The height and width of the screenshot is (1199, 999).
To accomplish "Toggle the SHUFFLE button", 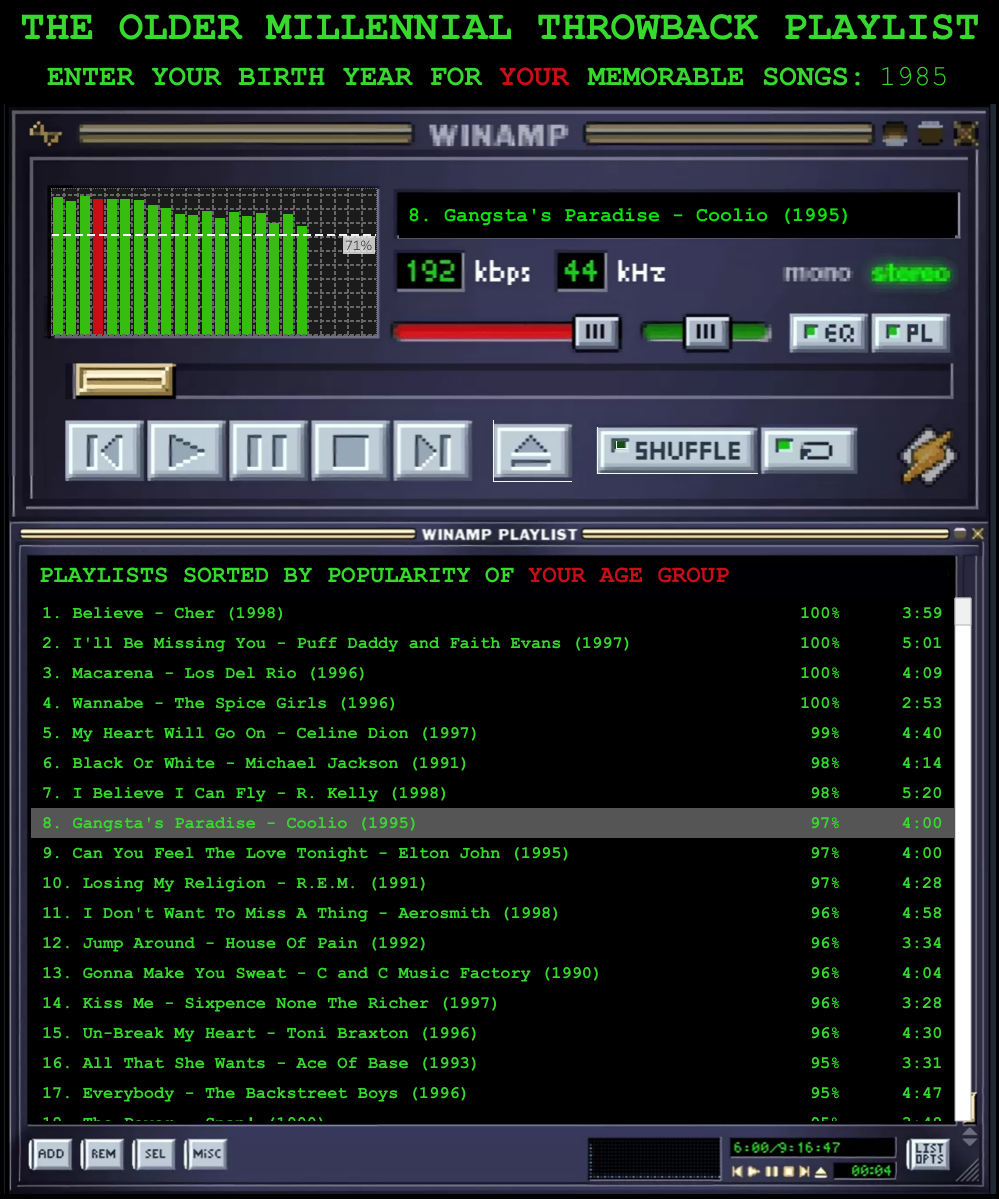I will click(677, 451).
